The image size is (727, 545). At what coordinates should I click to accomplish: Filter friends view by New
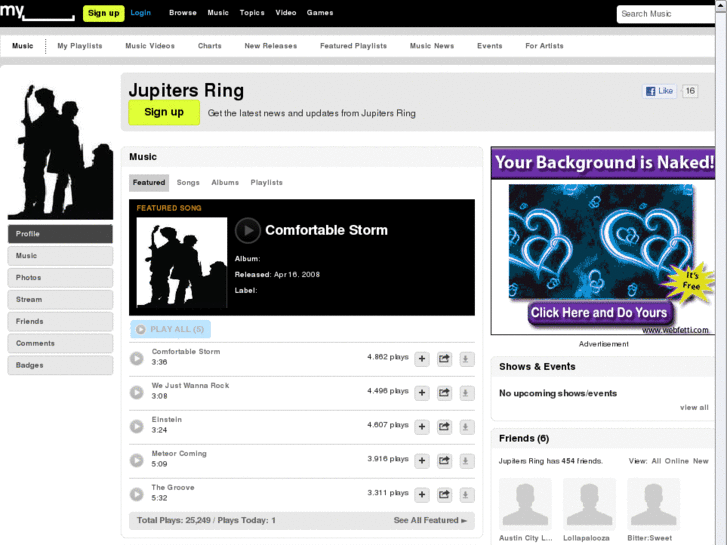click(x=701, y=461)
